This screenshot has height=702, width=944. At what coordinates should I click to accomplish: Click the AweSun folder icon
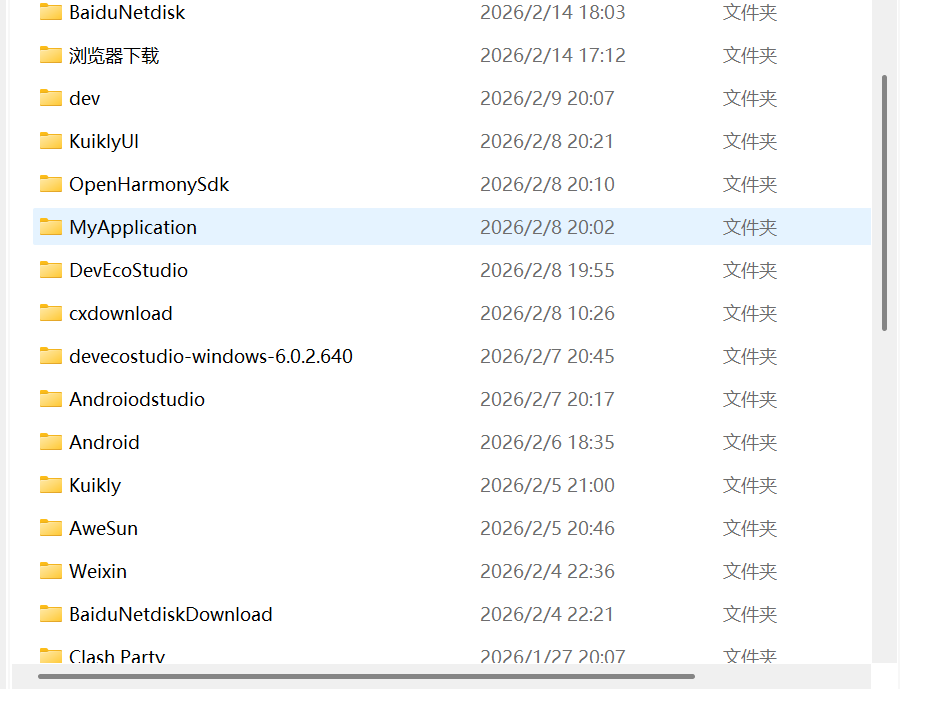point(51,529)
